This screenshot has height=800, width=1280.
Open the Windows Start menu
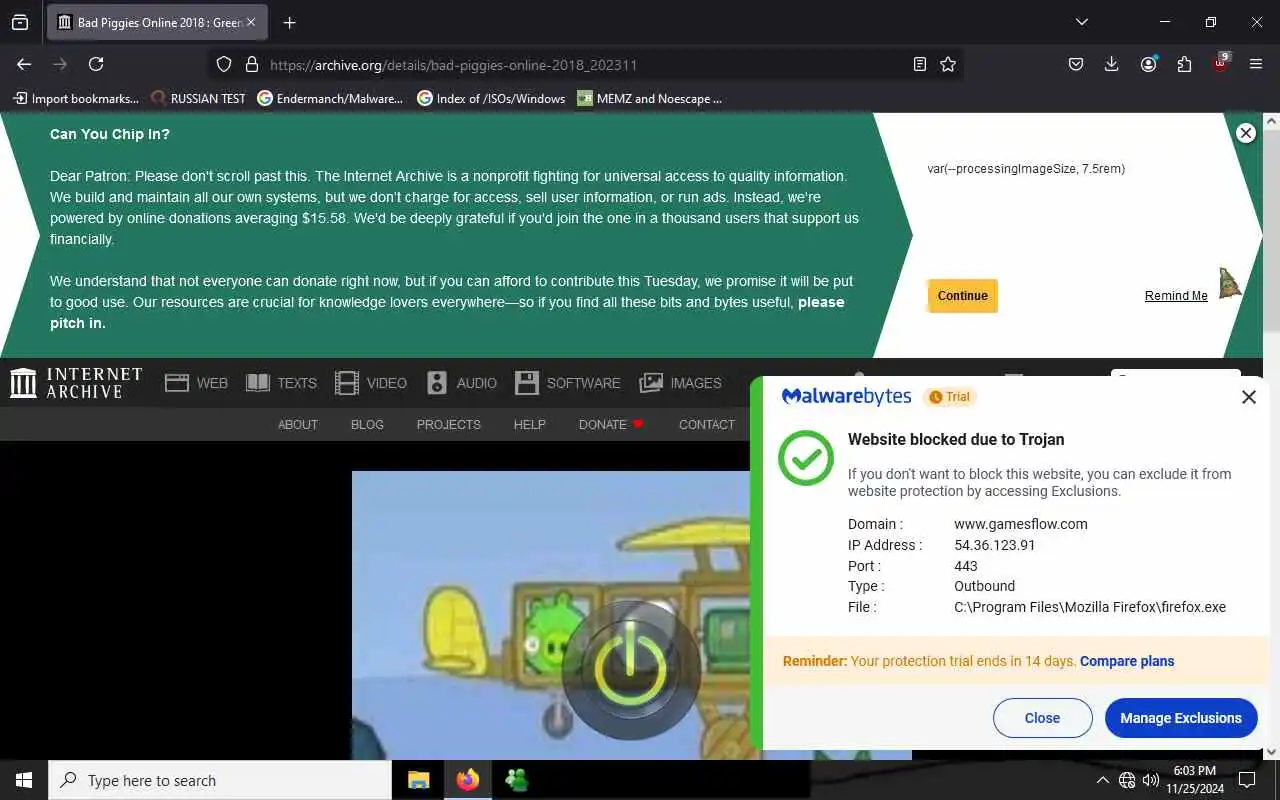24,780
